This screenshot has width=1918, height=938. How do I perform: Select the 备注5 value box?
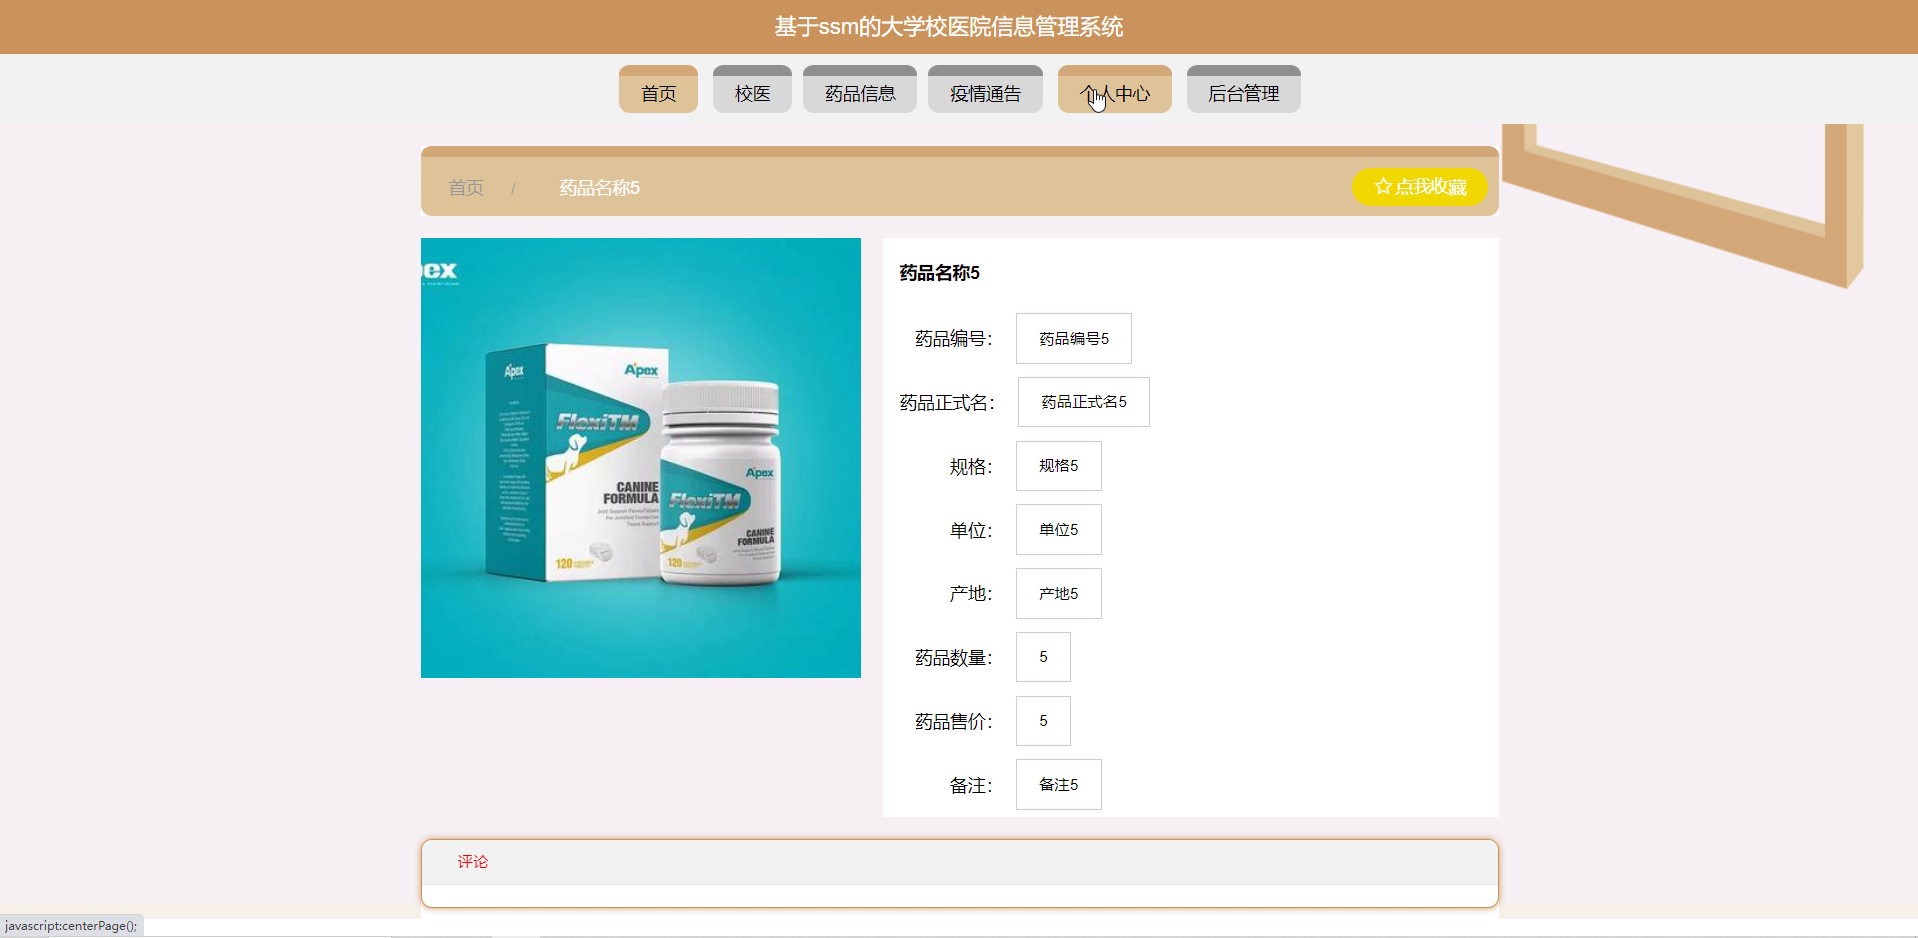1059,785
